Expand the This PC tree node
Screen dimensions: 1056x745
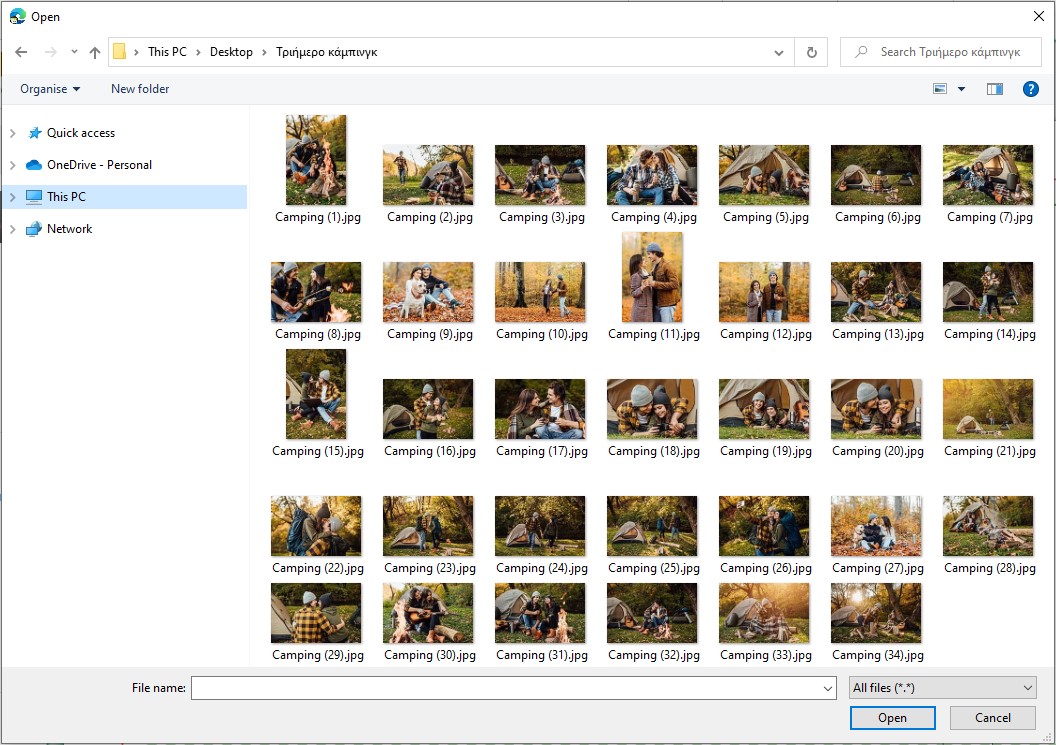[13, 197]
